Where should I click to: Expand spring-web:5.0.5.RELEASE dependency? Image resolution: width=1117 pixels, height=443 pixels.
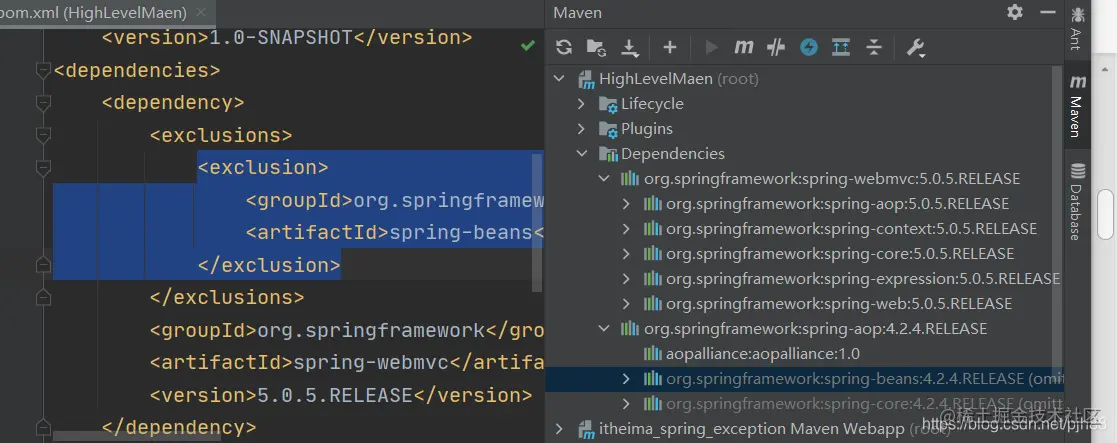tap(626, 303)
